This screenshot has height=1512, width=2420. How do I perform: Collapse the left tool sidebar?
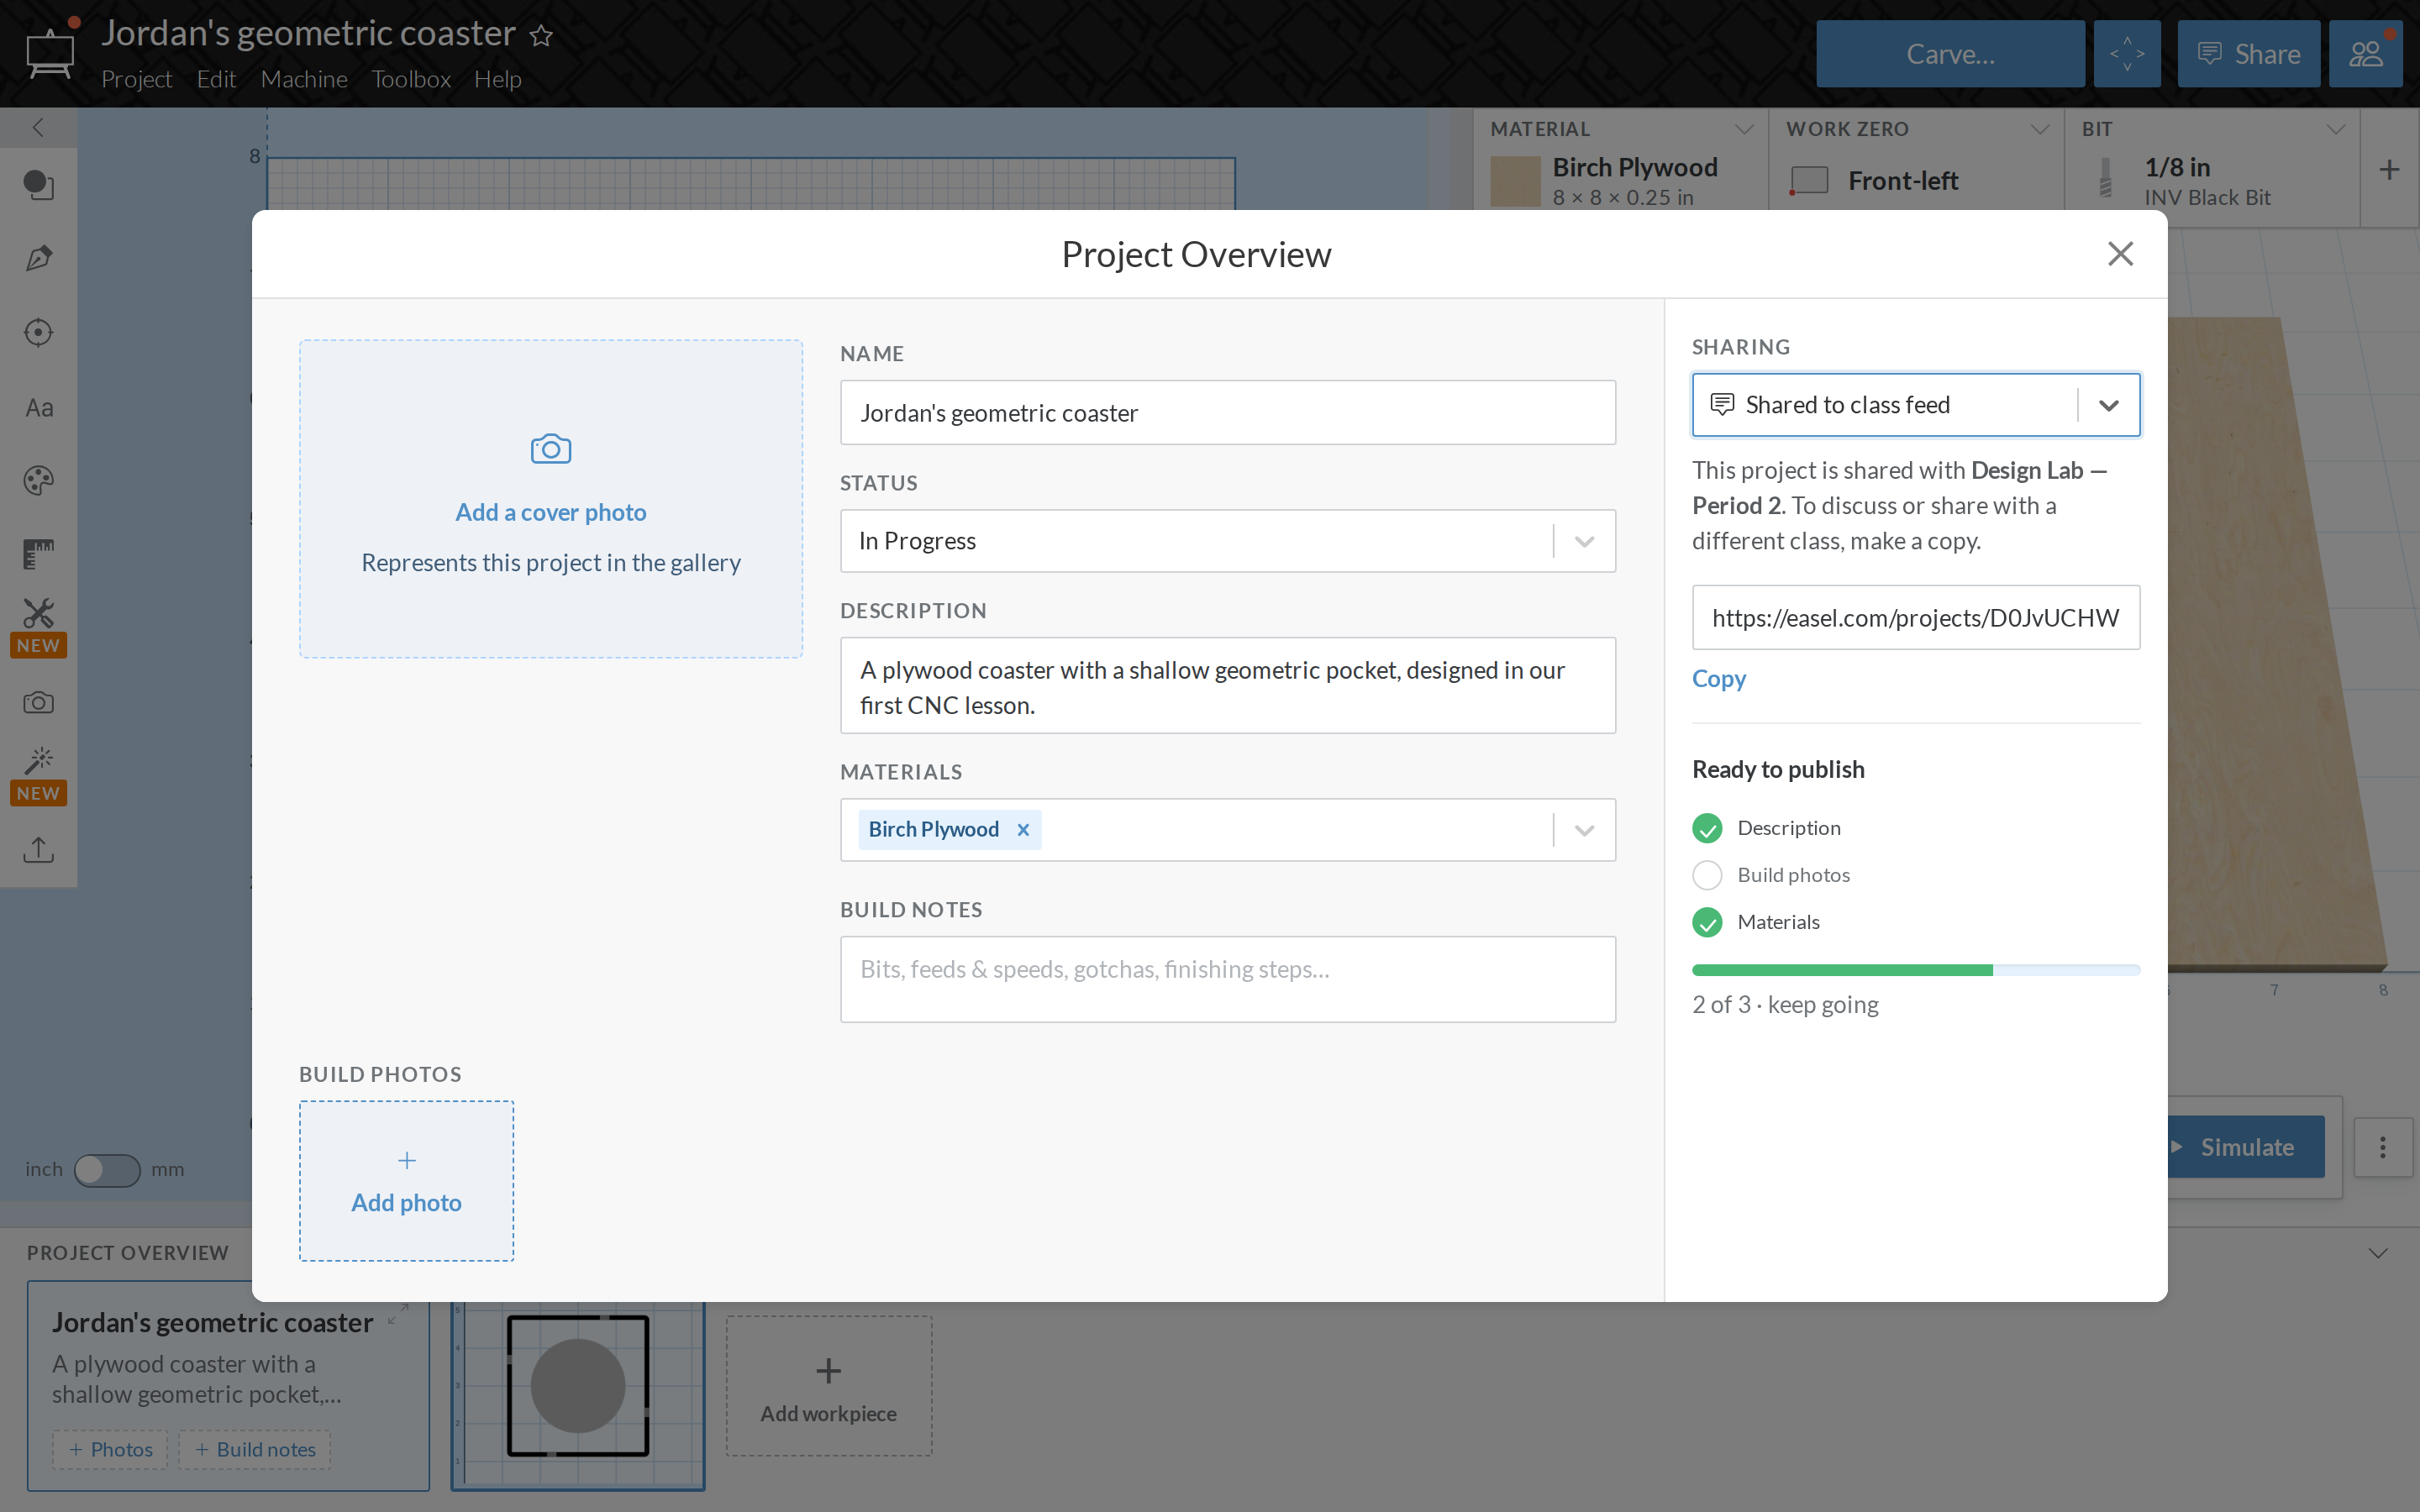point(38,127)
